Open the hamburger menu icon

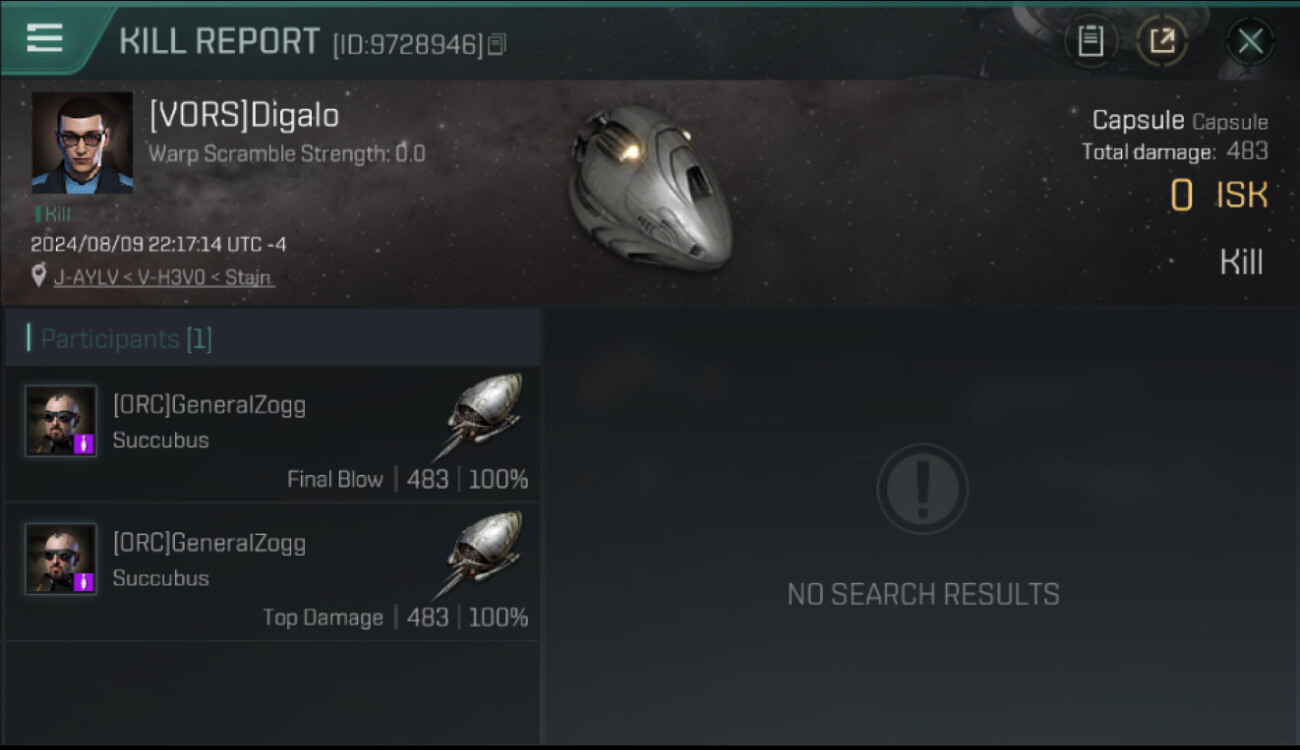click(45, 38)
